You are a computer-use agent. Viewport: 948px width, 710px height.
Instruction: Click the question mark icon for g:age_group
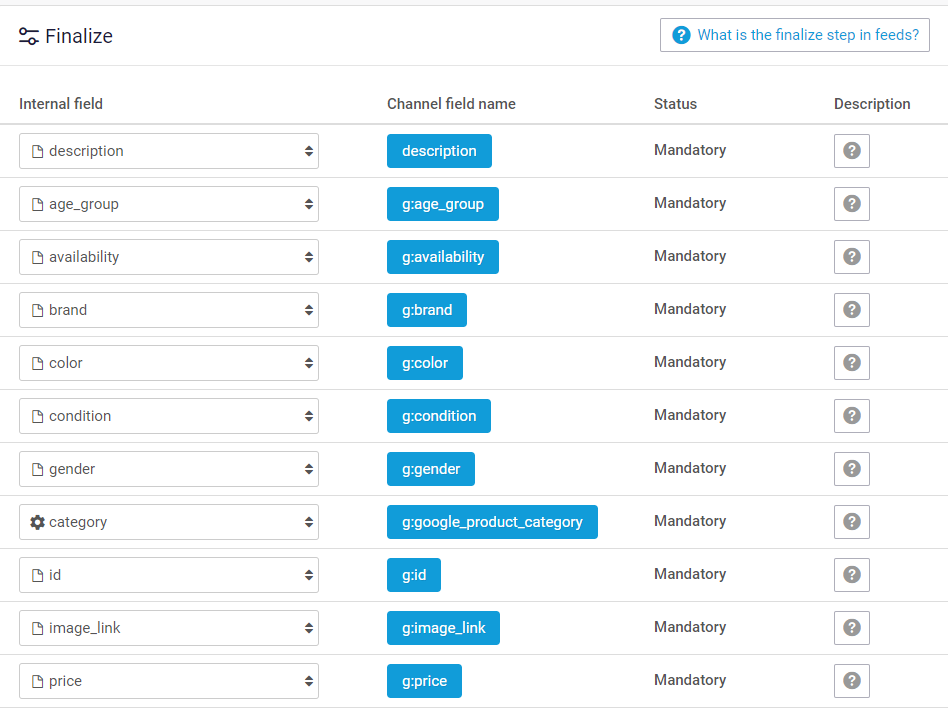point(851,204)
